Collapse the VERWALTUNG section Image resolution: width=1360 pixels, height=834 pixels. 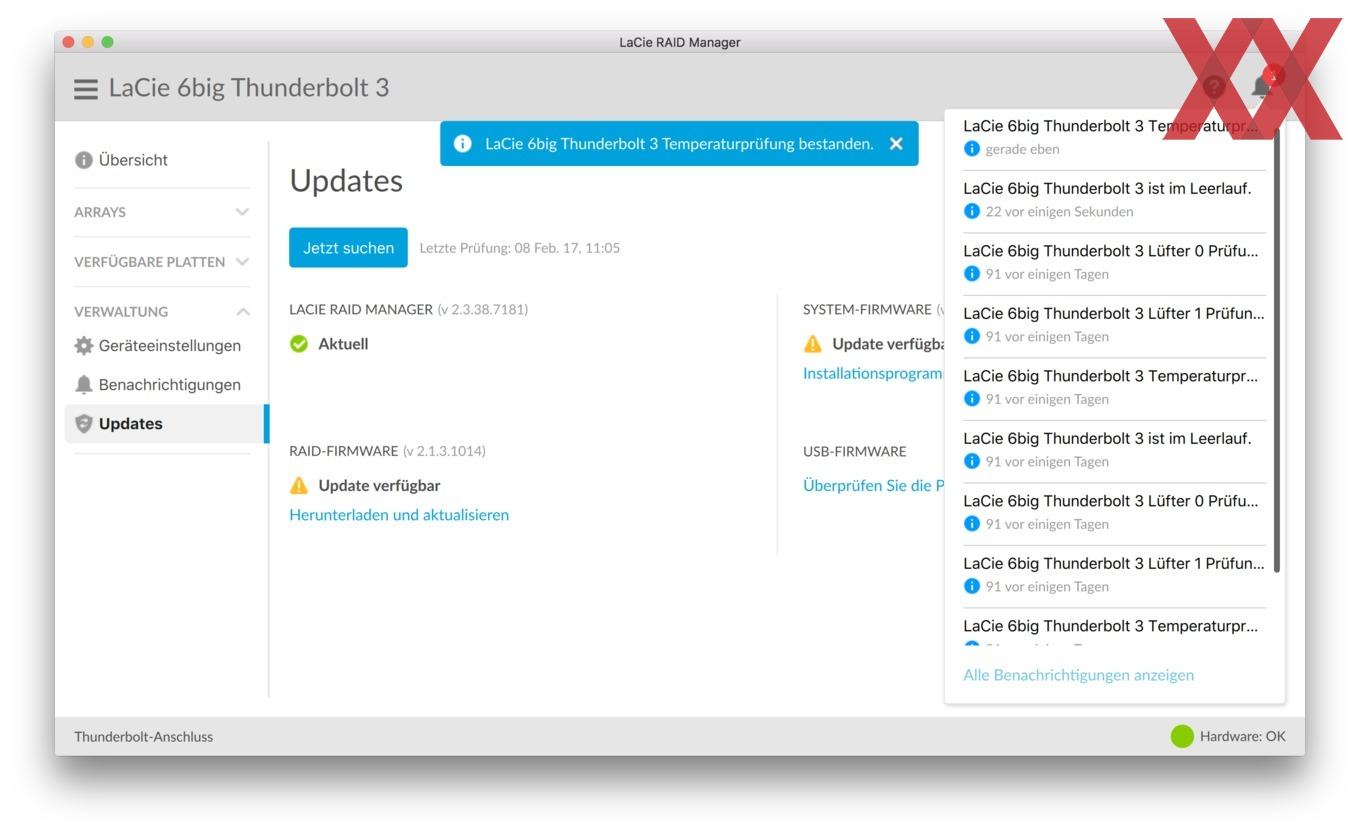coord(162,312)
